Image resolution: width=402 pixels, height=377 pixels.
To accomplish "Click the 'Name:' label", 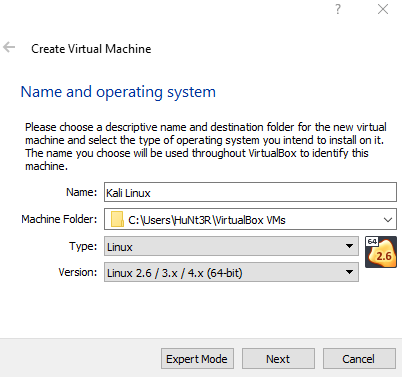I will pos(81,192).
